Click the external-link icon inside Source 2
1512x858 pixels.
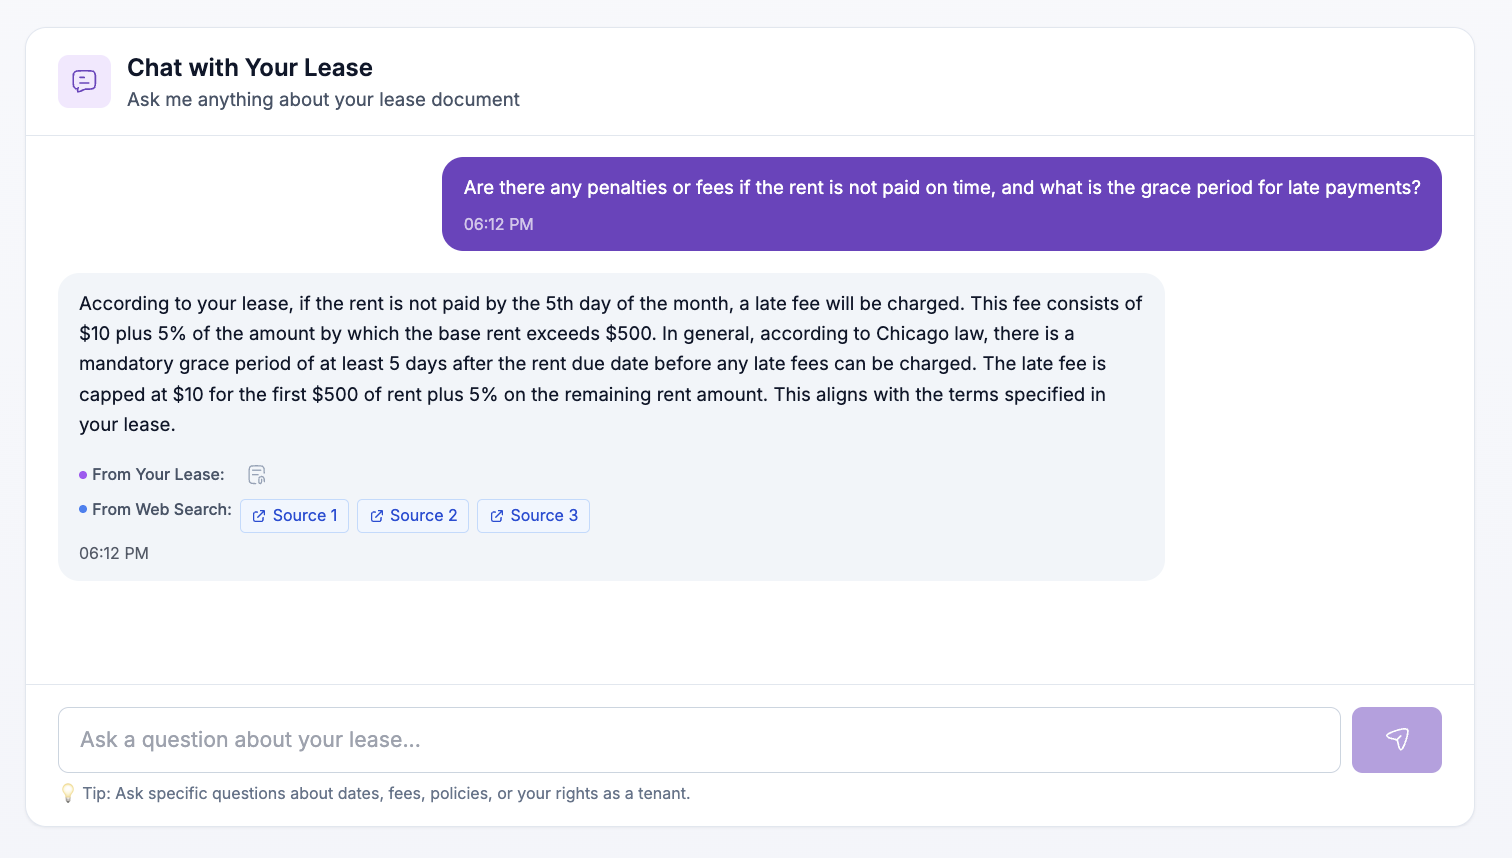tap(377, 515)
